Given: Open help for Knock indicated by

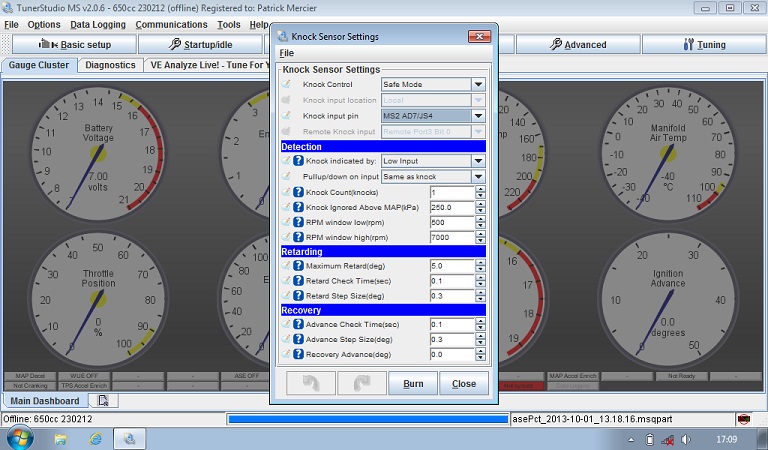Looking at the screenshot, I should pos(298,161).
